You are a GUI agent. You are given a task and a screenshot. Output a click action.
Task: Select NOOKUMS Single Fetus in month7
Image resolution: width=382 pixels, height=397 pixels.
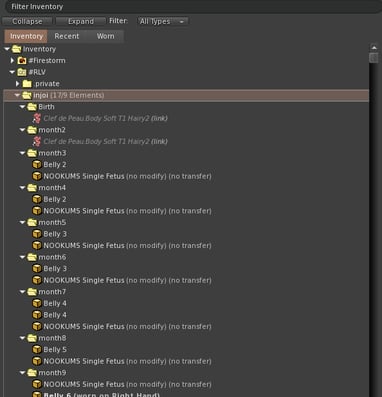pos(127,326)
